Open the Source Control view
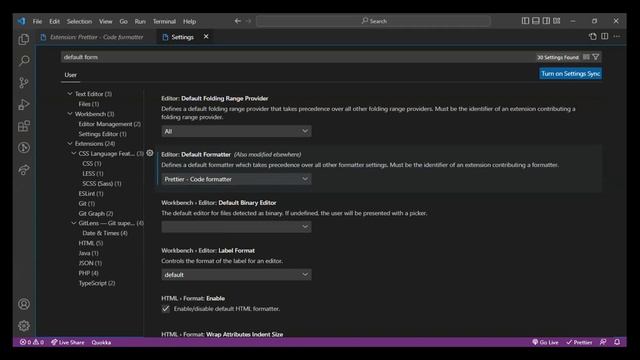640x360 pixels. 24,83
